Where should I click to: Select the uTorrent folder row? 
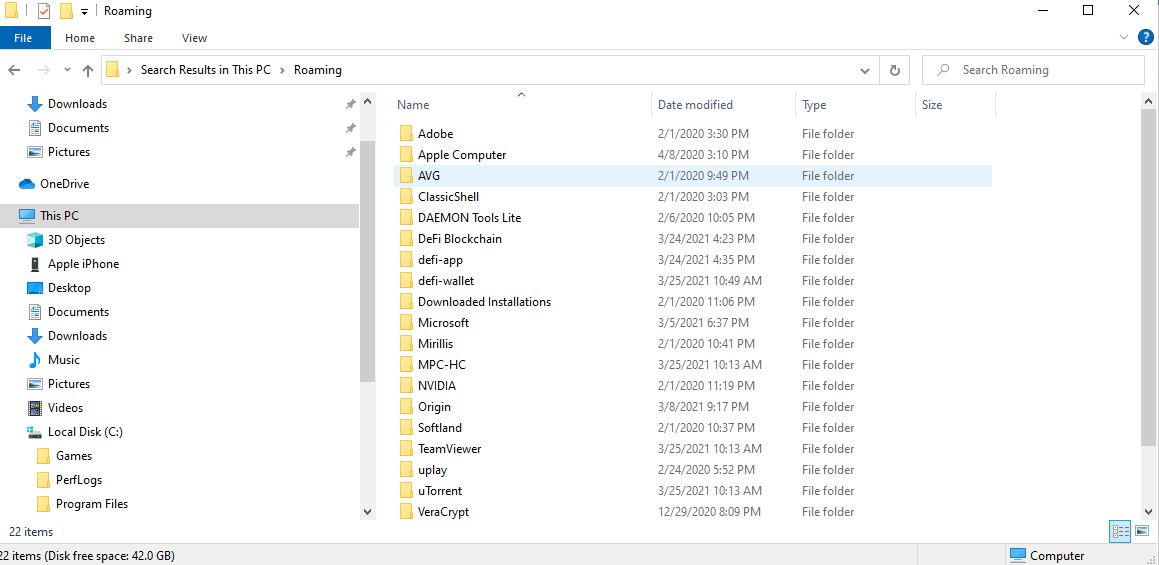(x=694, y=490)
